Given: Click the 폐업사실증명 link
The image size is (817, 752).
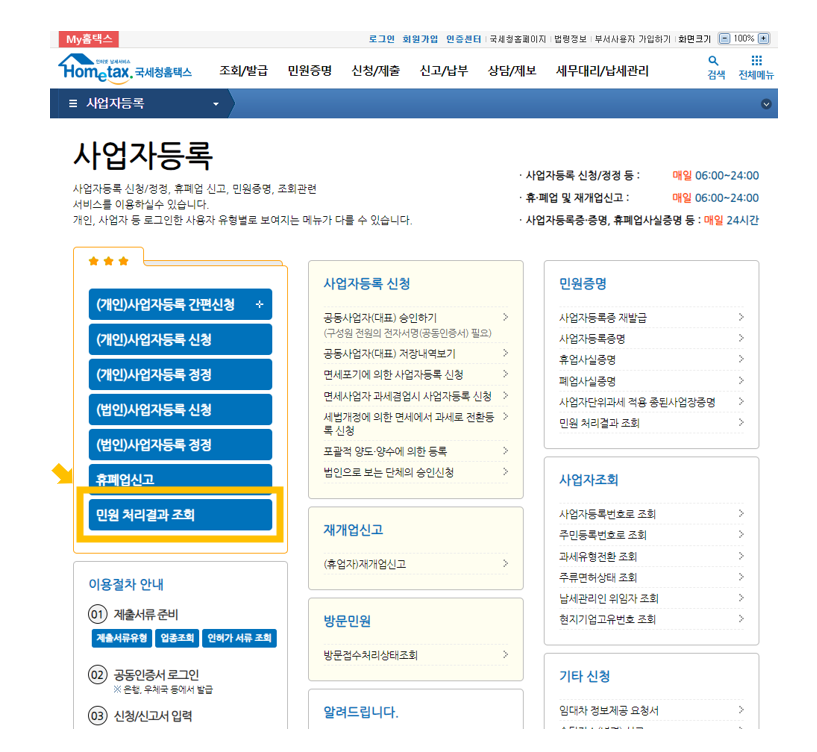Looking at the screenshot, I should pos(587,381).
